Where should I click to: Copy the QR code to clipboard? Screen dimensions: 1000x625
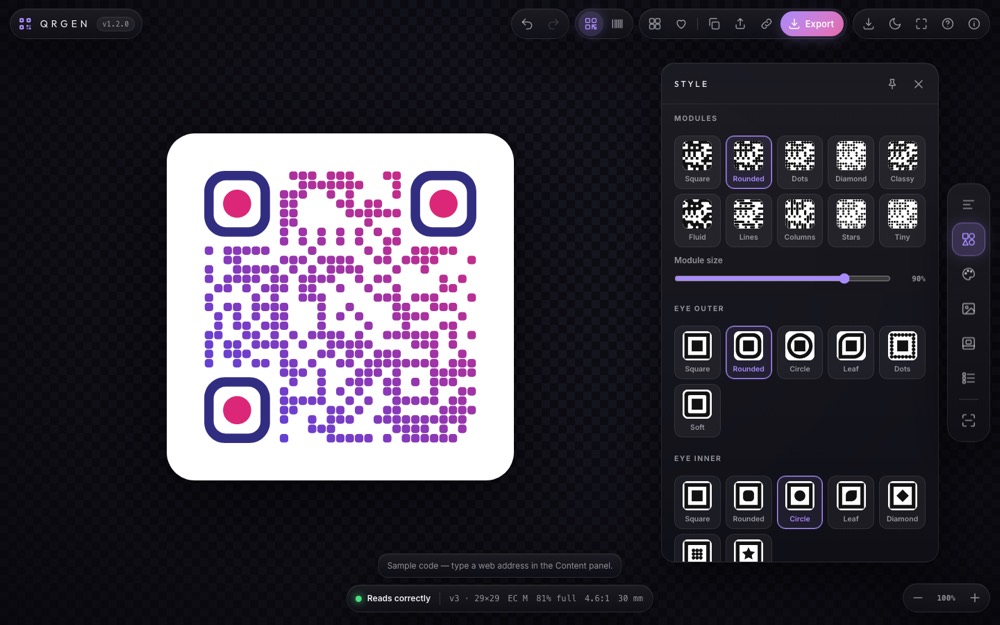[714, 24]
